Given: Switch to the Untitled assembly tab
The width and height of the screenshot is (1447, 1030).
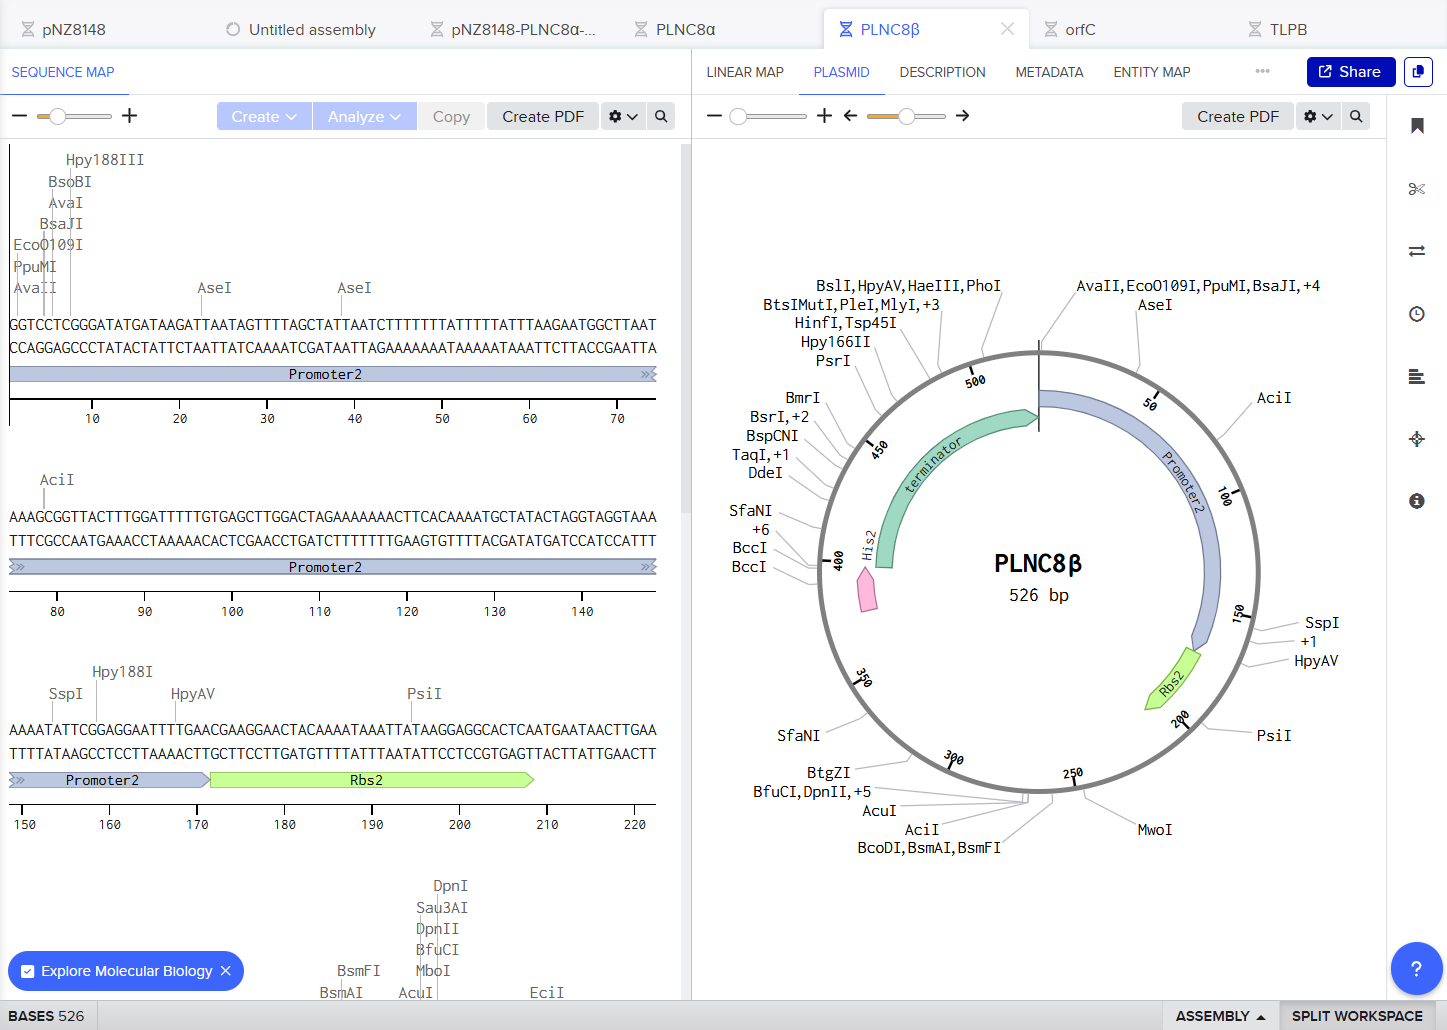Looking at the screenshot, I should point(301,29).
